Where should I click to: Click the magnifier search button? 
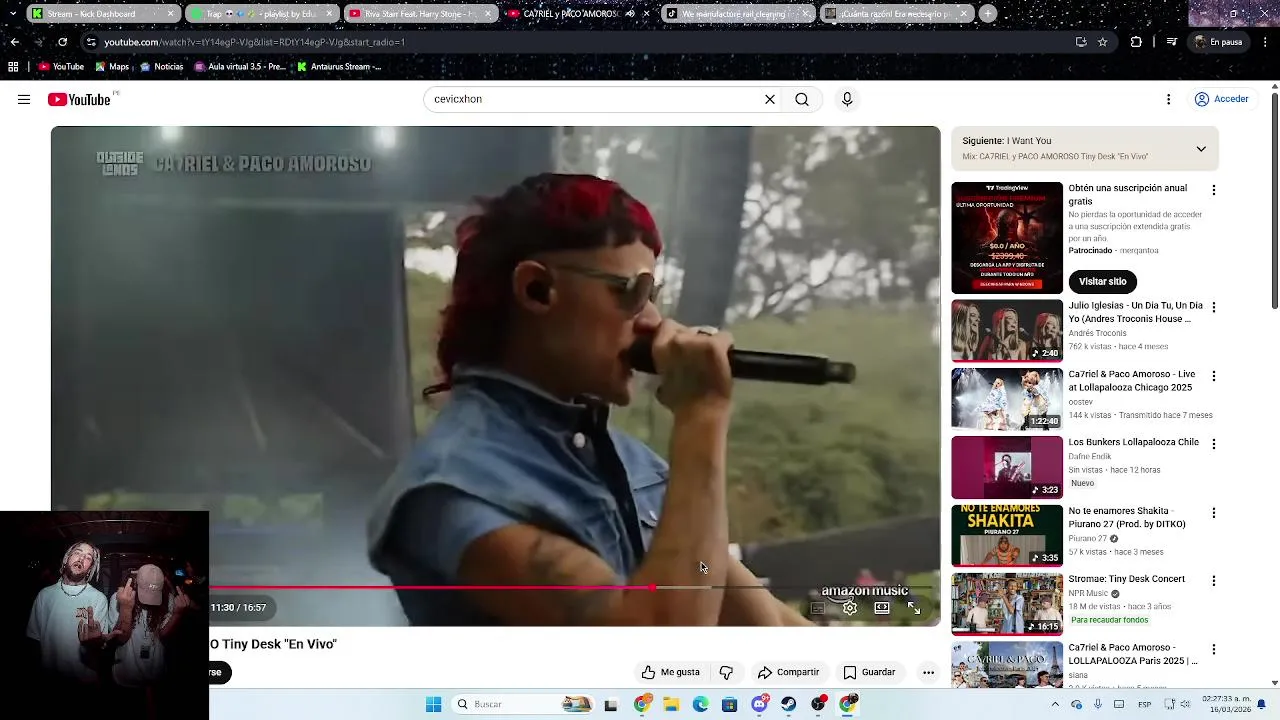point(802,99)
